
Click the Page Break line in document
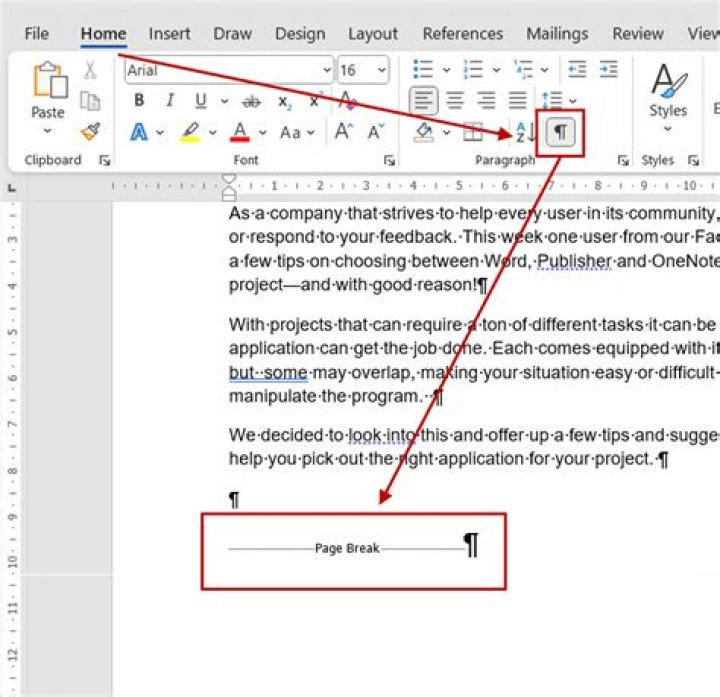(347, 548)
